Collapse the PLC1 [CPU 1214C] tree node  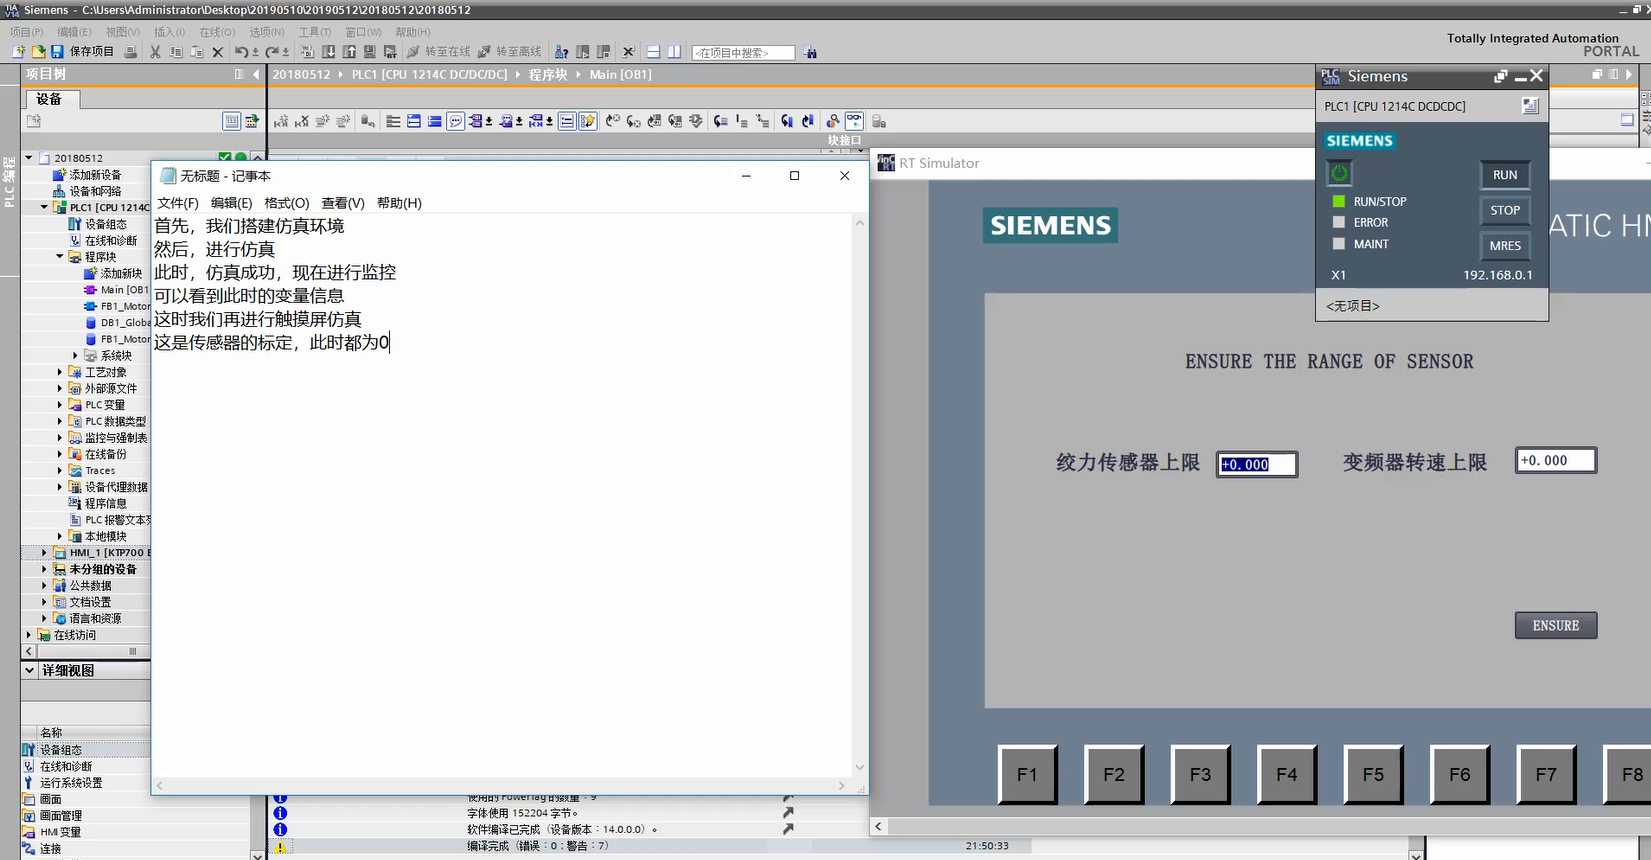click(x=44, y=207)
